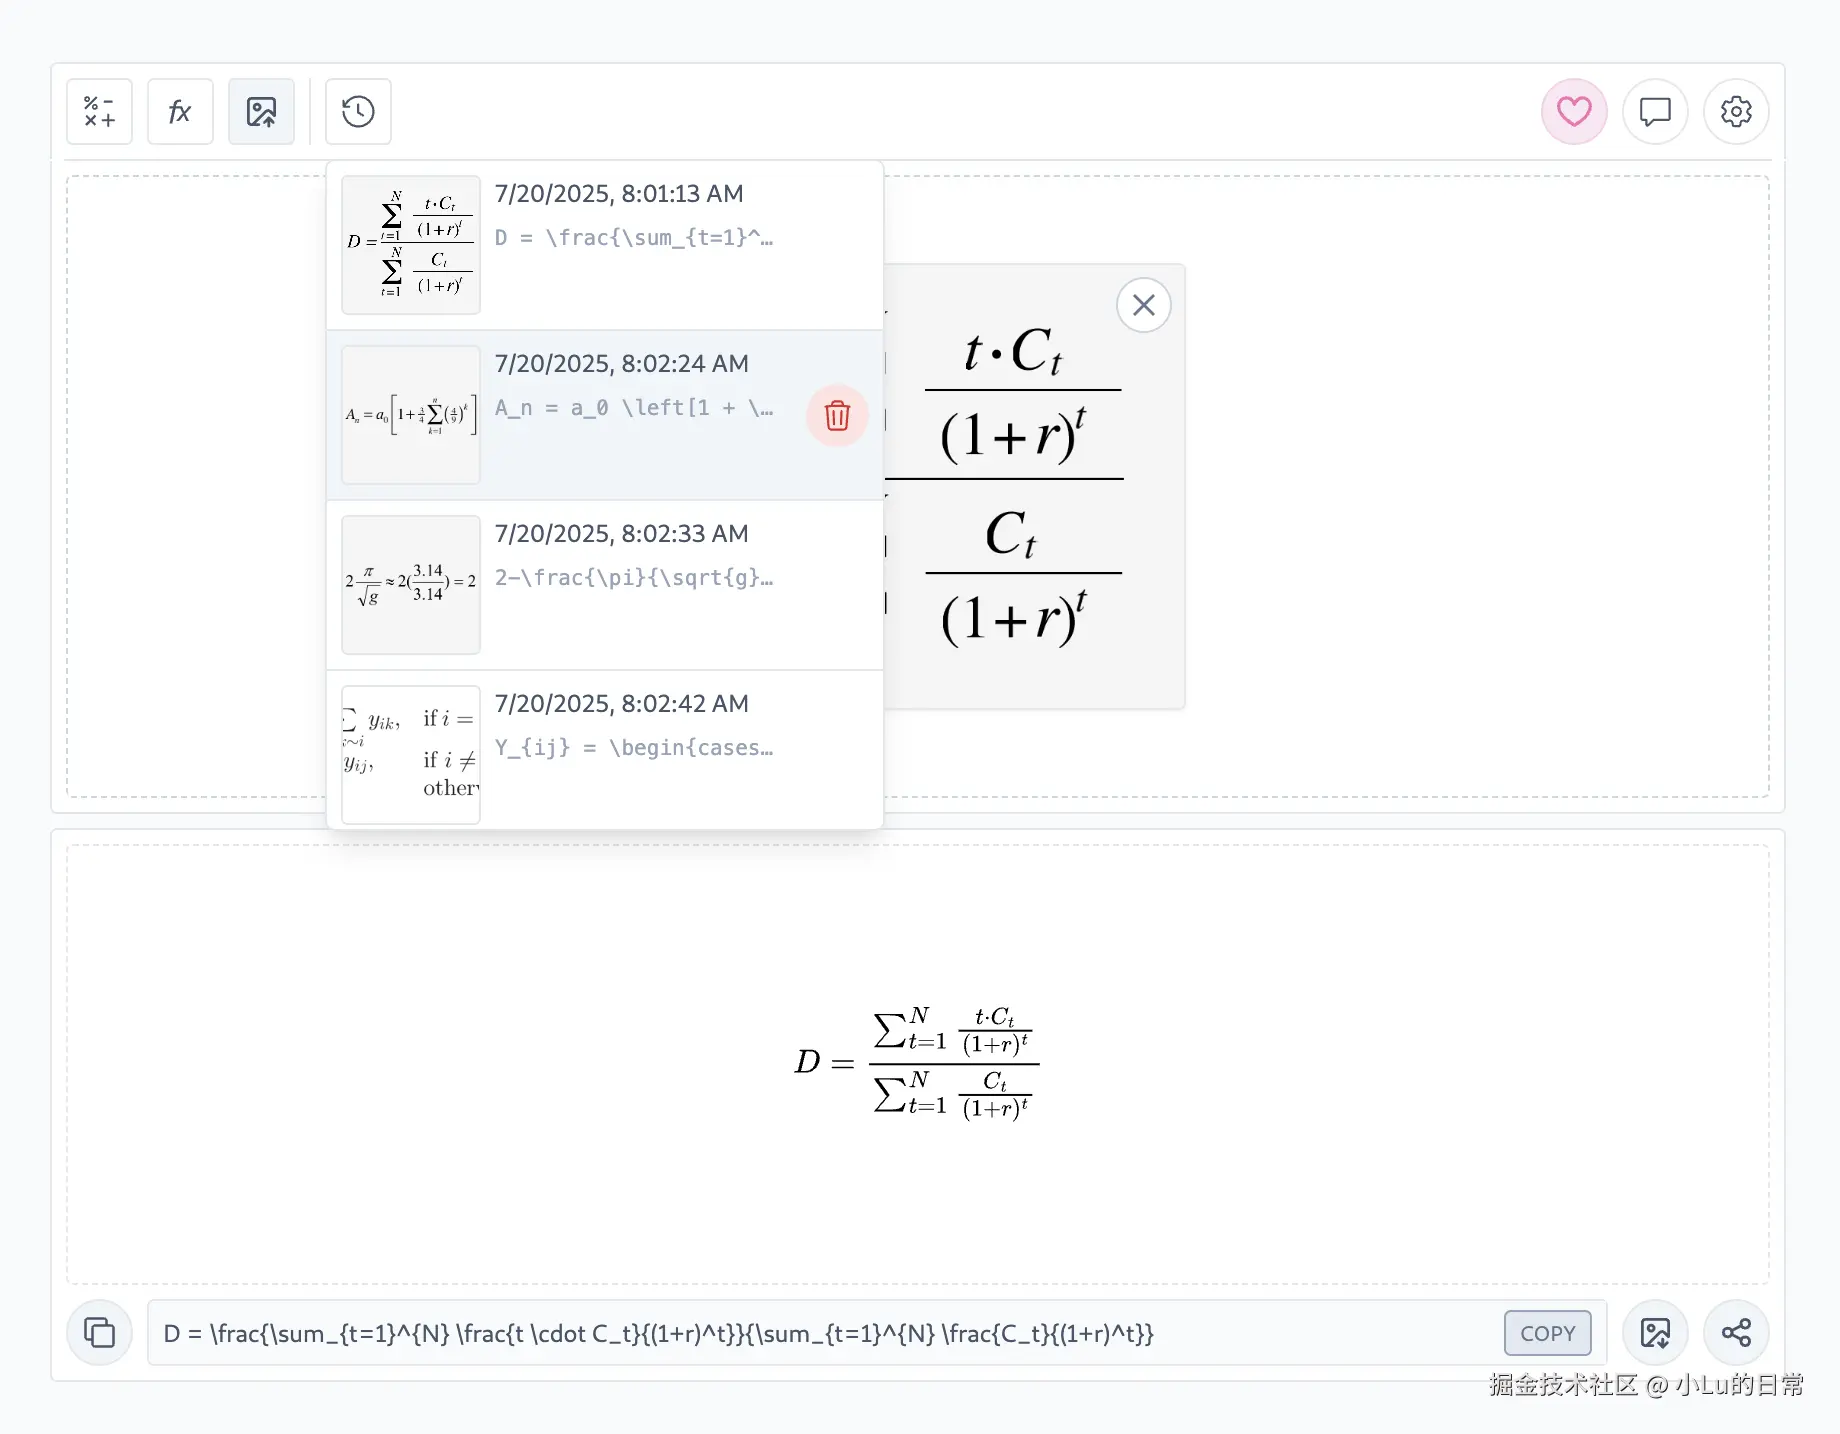Open the settings gear

[1736, 112]
